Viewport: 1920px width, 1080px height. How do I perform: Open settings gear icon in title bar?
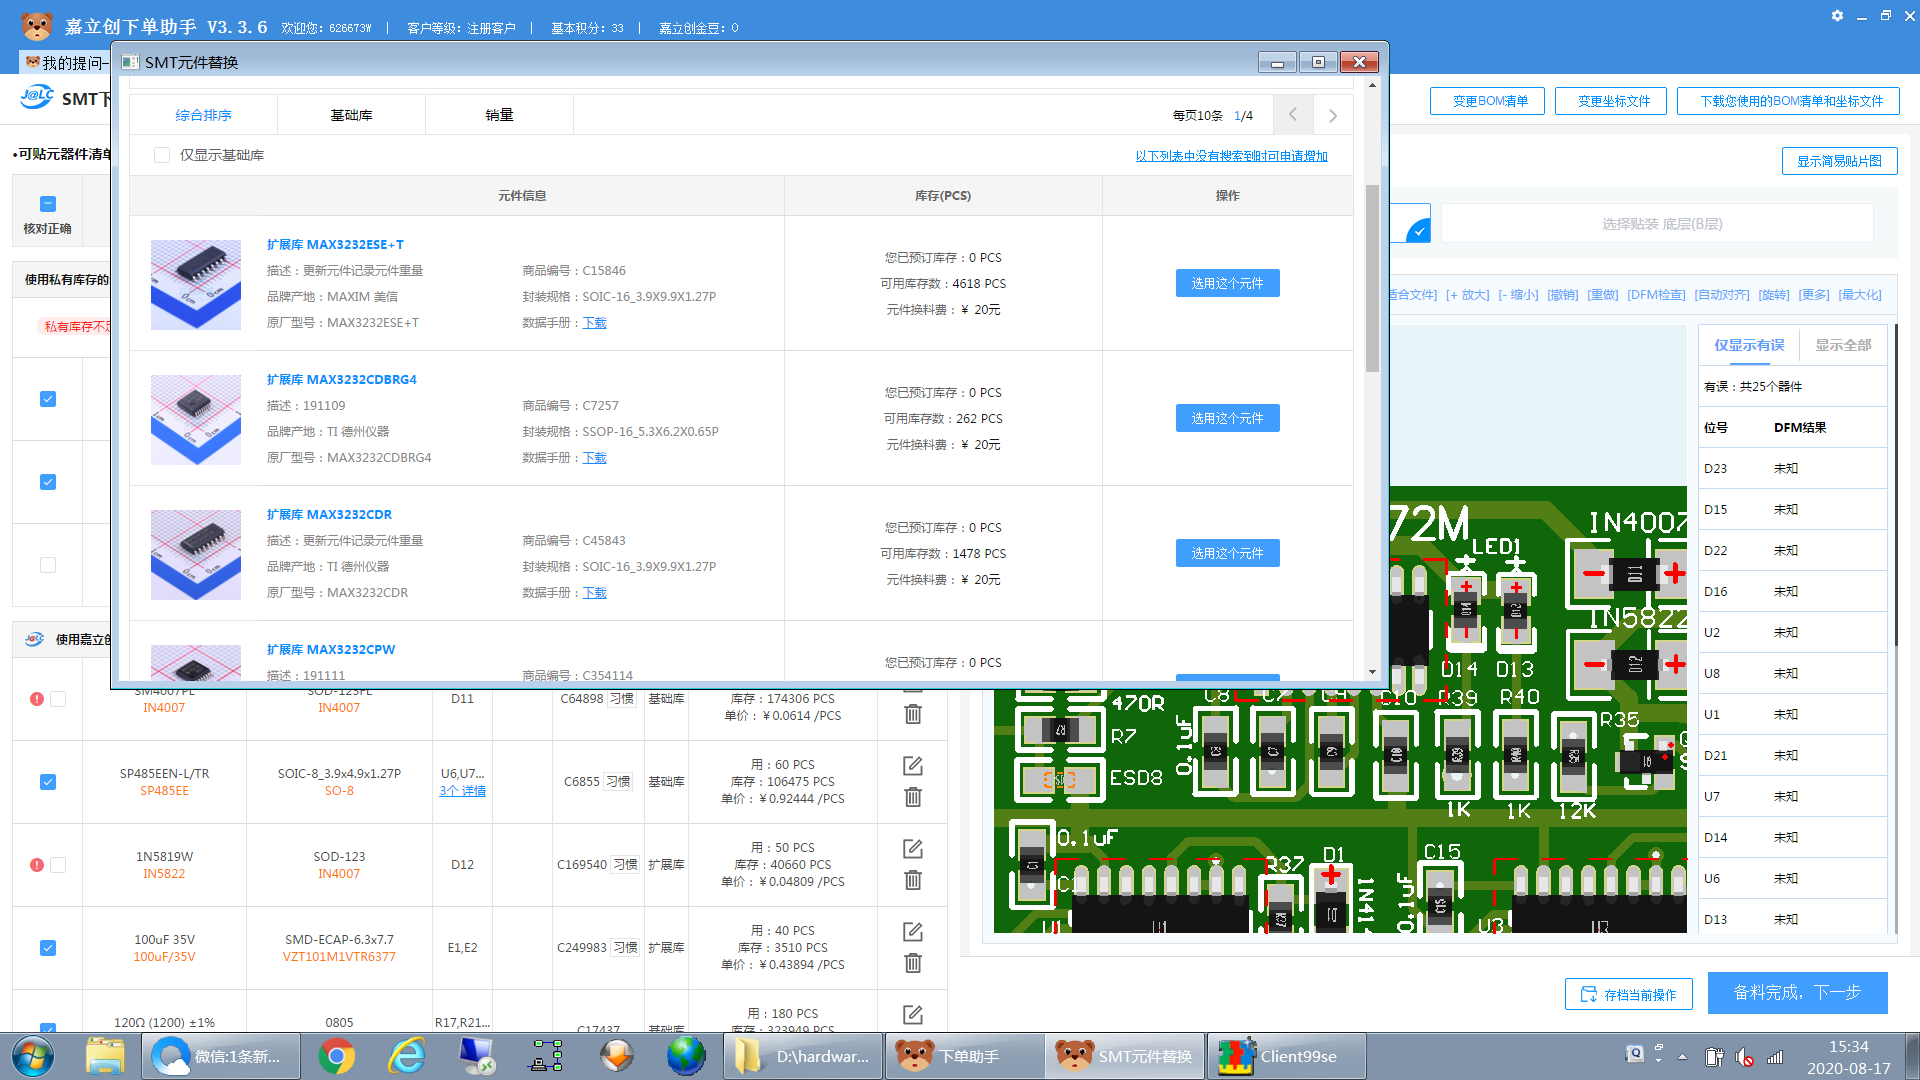click(1837, 16)
